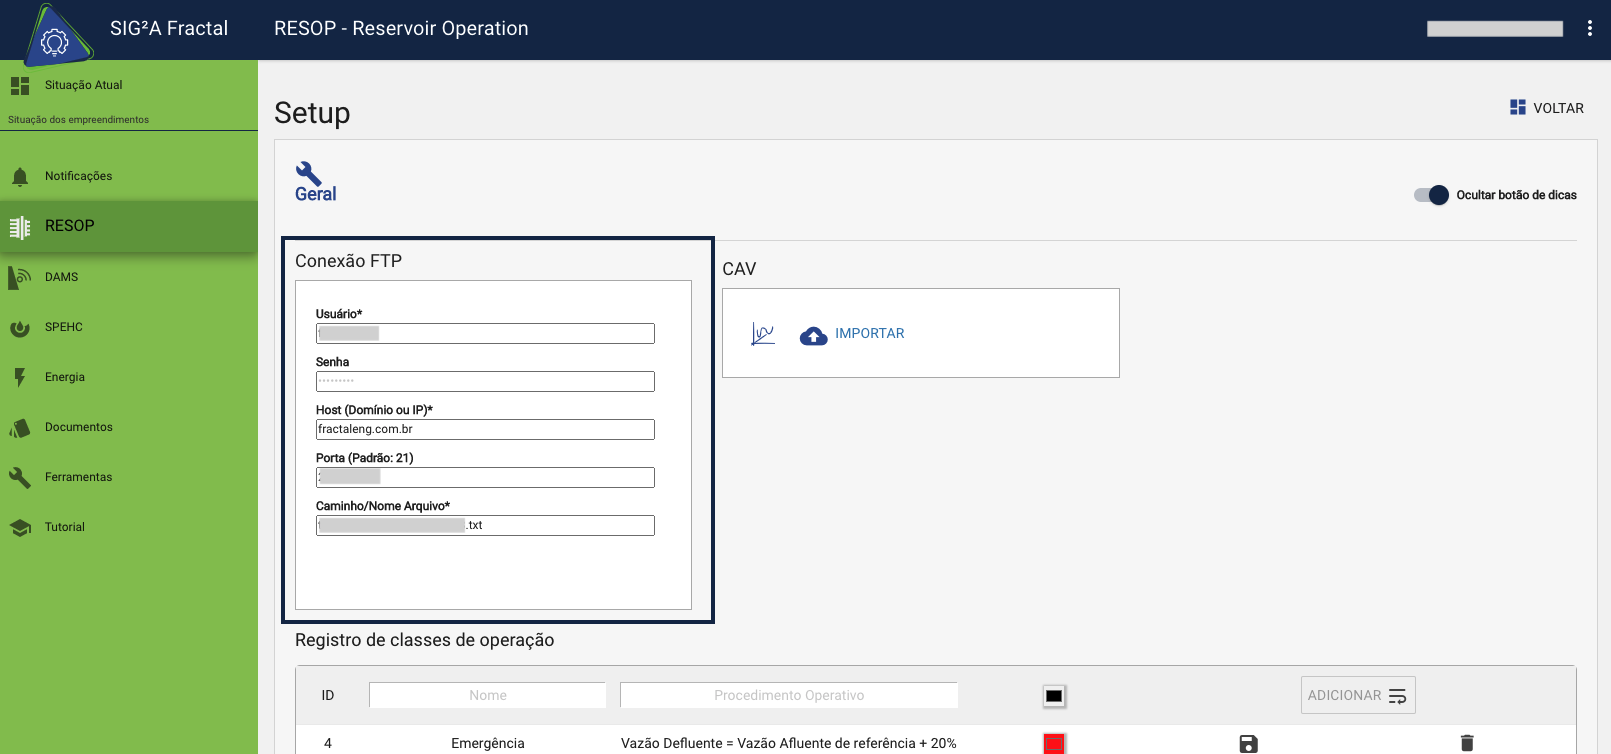Toggle Ocultar botão de dicas switch
The width and height of the screenshot is (1611, 754).
pyautogui.click(x=1431, y=195)
